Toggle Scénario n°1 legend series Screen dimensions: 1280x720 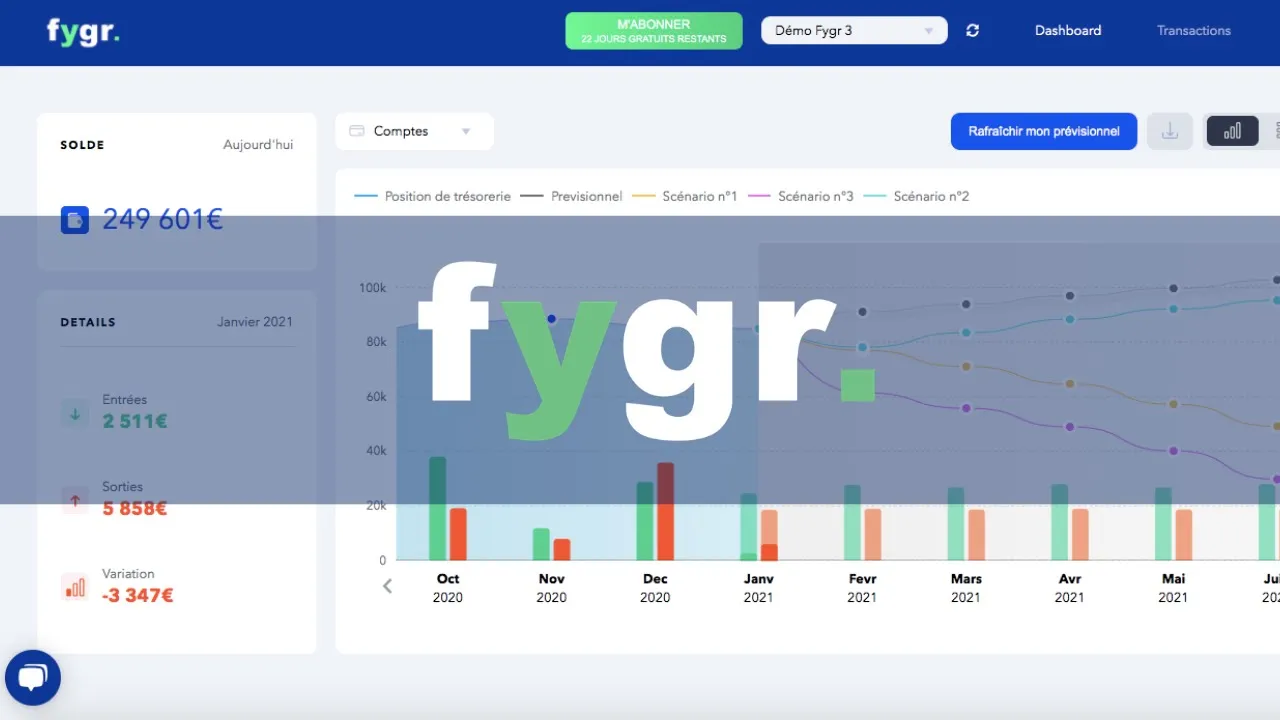click(x=686, y=196)
